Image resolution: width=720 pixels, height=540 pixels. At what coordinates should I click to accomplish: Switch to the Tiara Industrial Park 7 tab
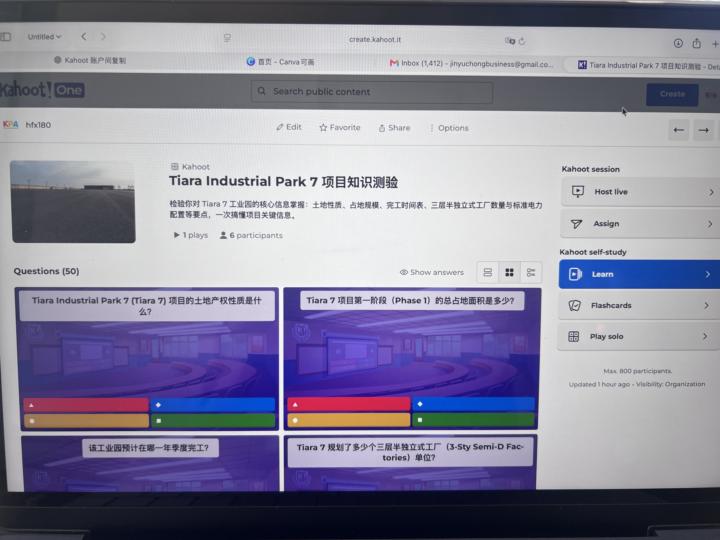coord(647,66)
